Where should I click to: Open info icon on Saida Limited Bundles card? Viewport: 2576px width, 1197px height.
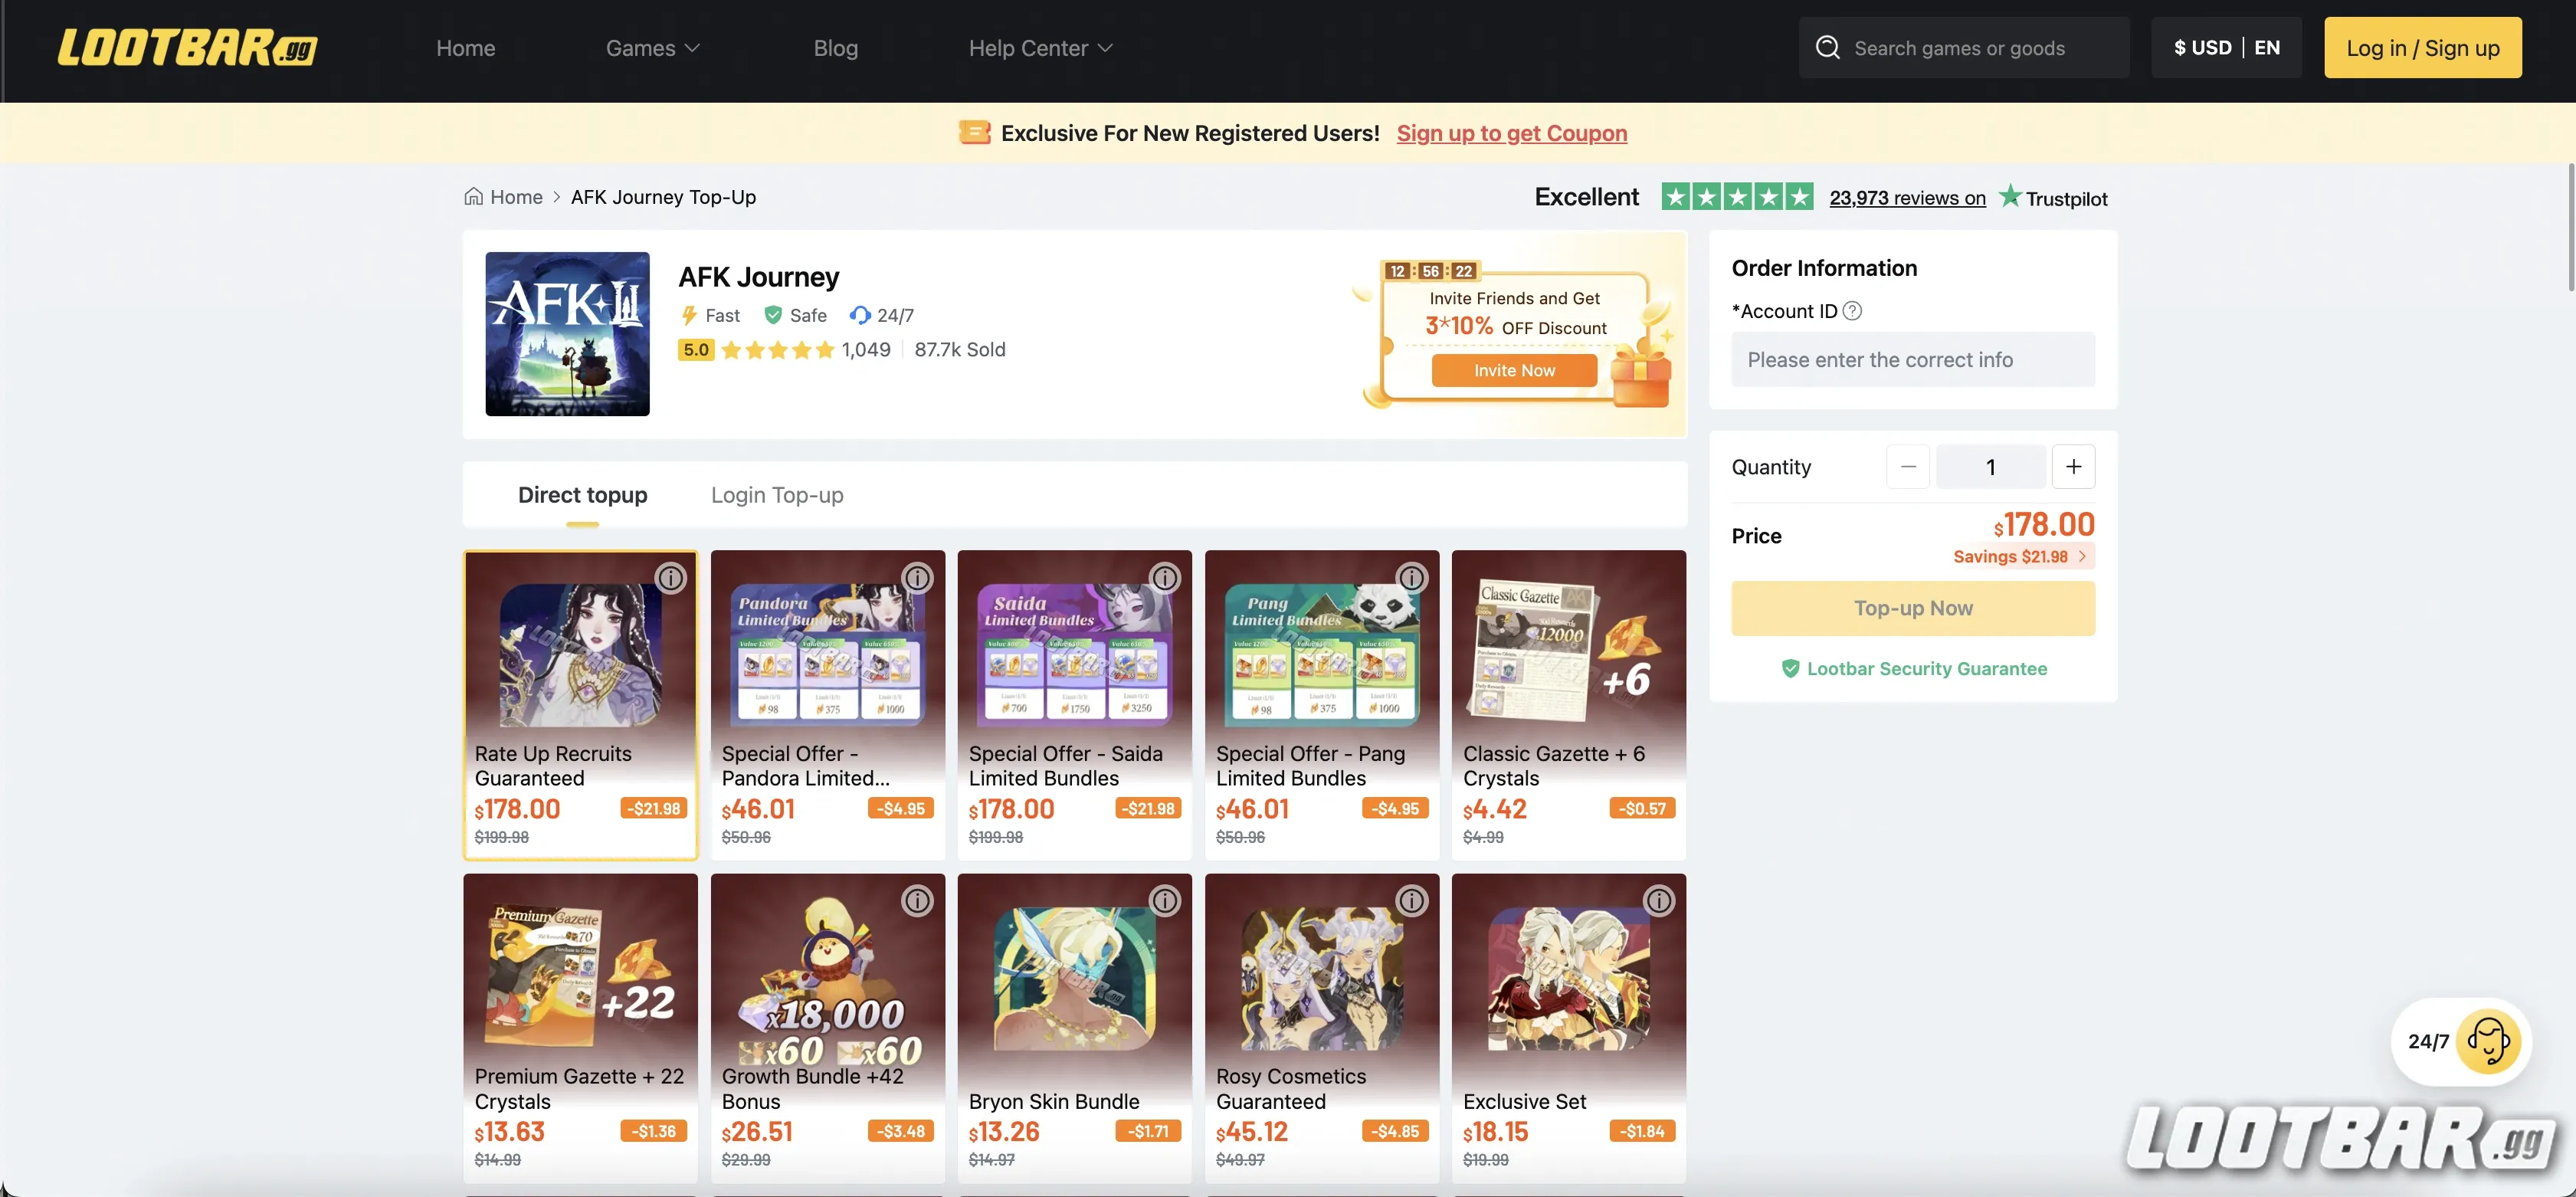[1164, 578]
